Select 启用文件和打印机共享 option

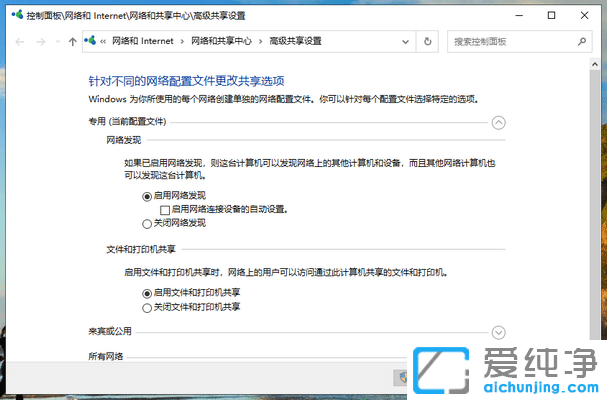click(147, 292)
